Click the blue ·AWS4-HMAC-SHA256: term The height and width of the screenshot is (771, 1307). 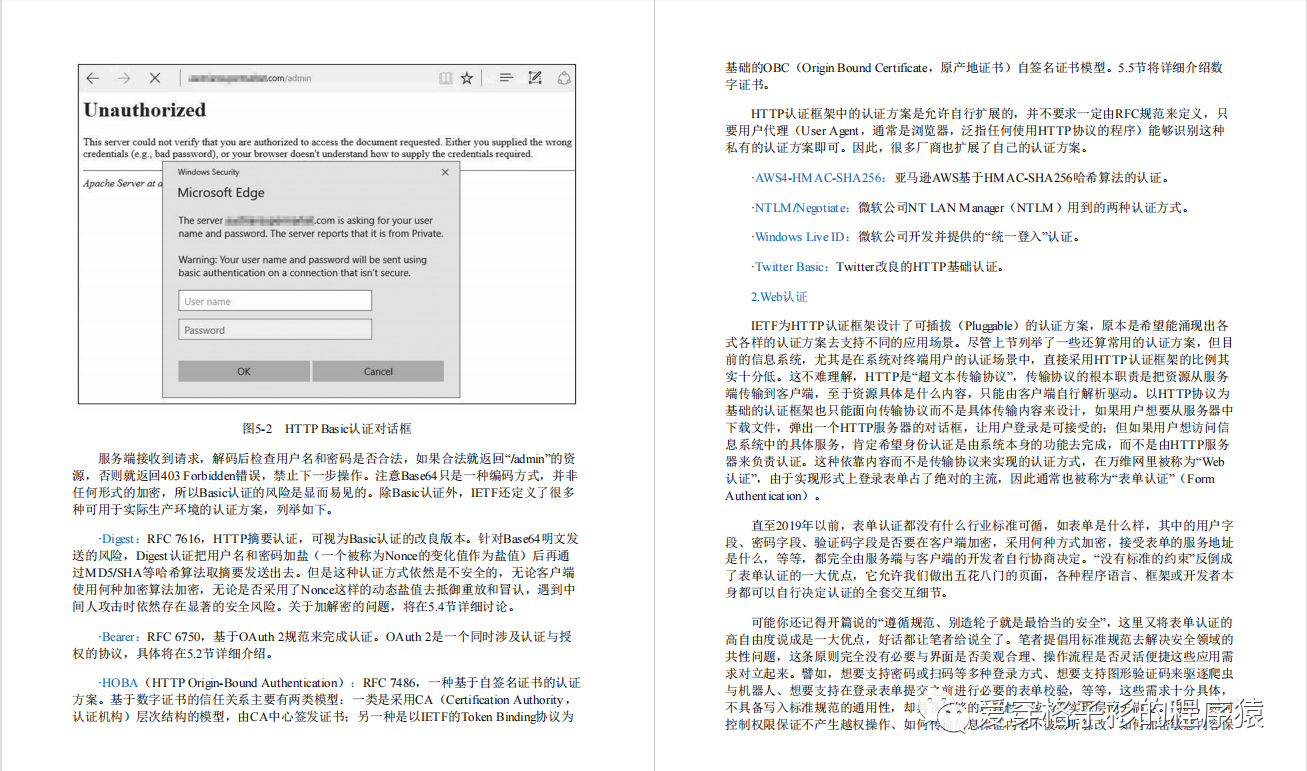coord(819,178)
